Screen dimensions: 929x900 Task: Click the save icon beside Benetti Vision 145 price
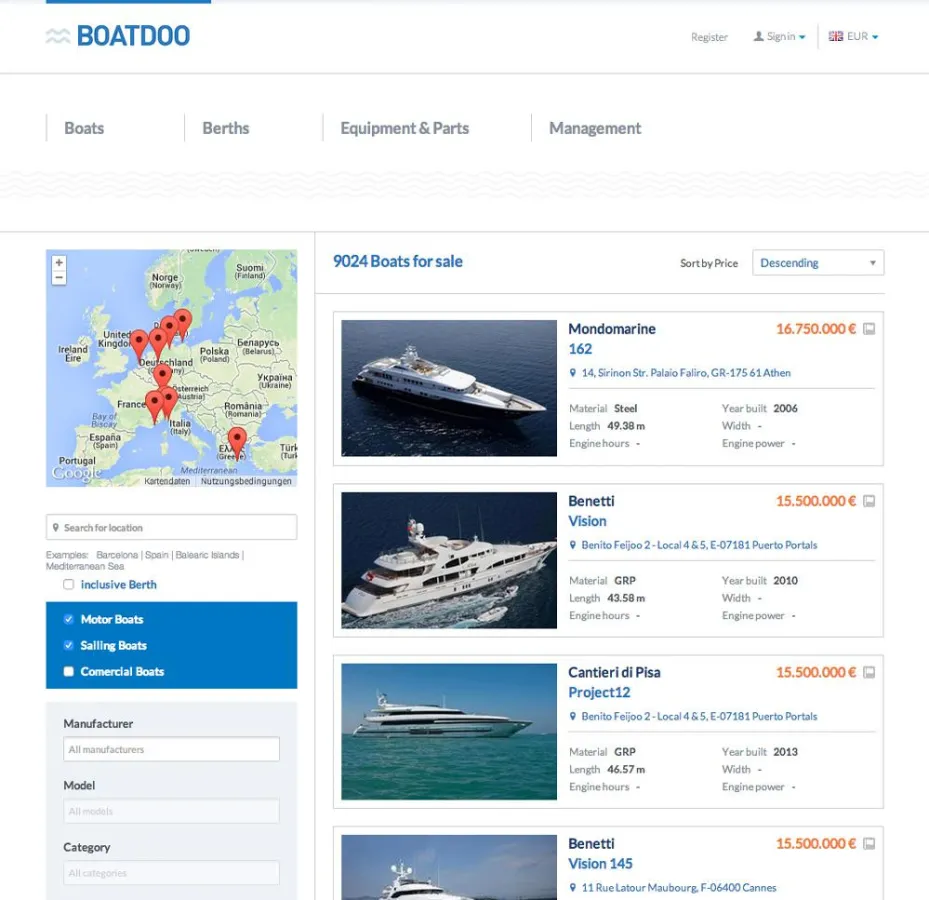click(x=869, y=844)
